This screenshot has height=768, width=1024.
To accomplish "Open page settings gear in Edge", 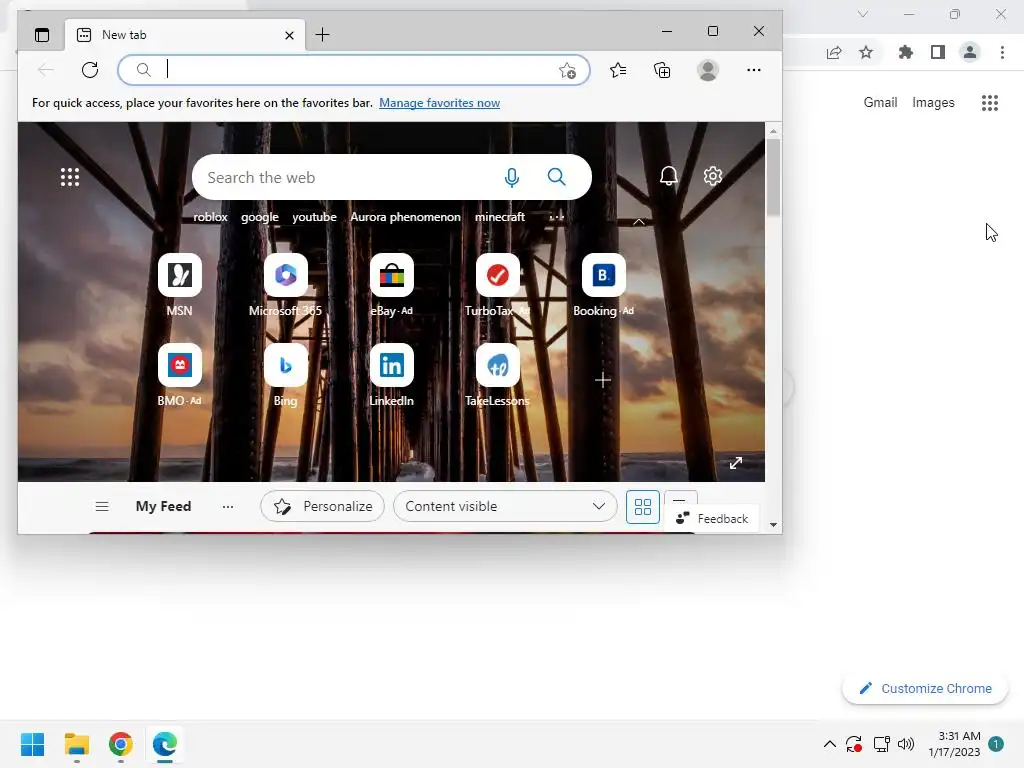I will click(x=712, y=176).
